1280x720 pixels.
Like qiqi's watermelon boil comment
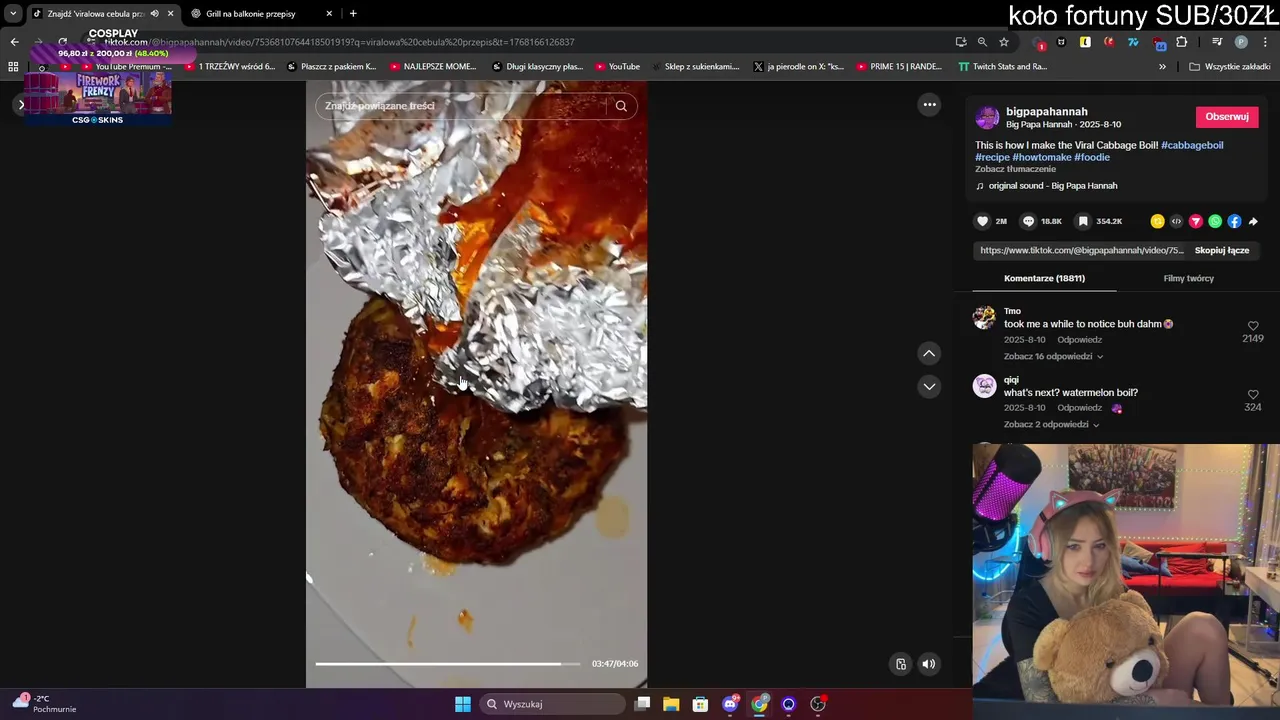[x=1253, y=395]
